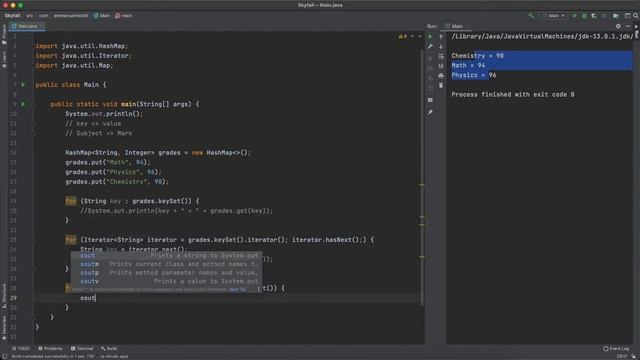This screenshot has height=360, width=640.
Task: Place cursor at grades.put("Math", 94) line
Action: point(108,162)
